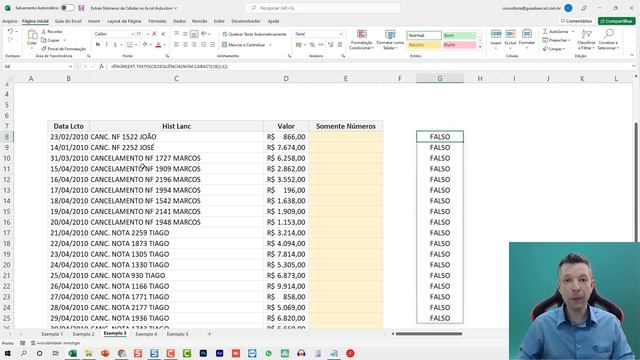Viewport: 640px width, 360px height.
Task: Expand the formula bar
Action: point(633,66)
